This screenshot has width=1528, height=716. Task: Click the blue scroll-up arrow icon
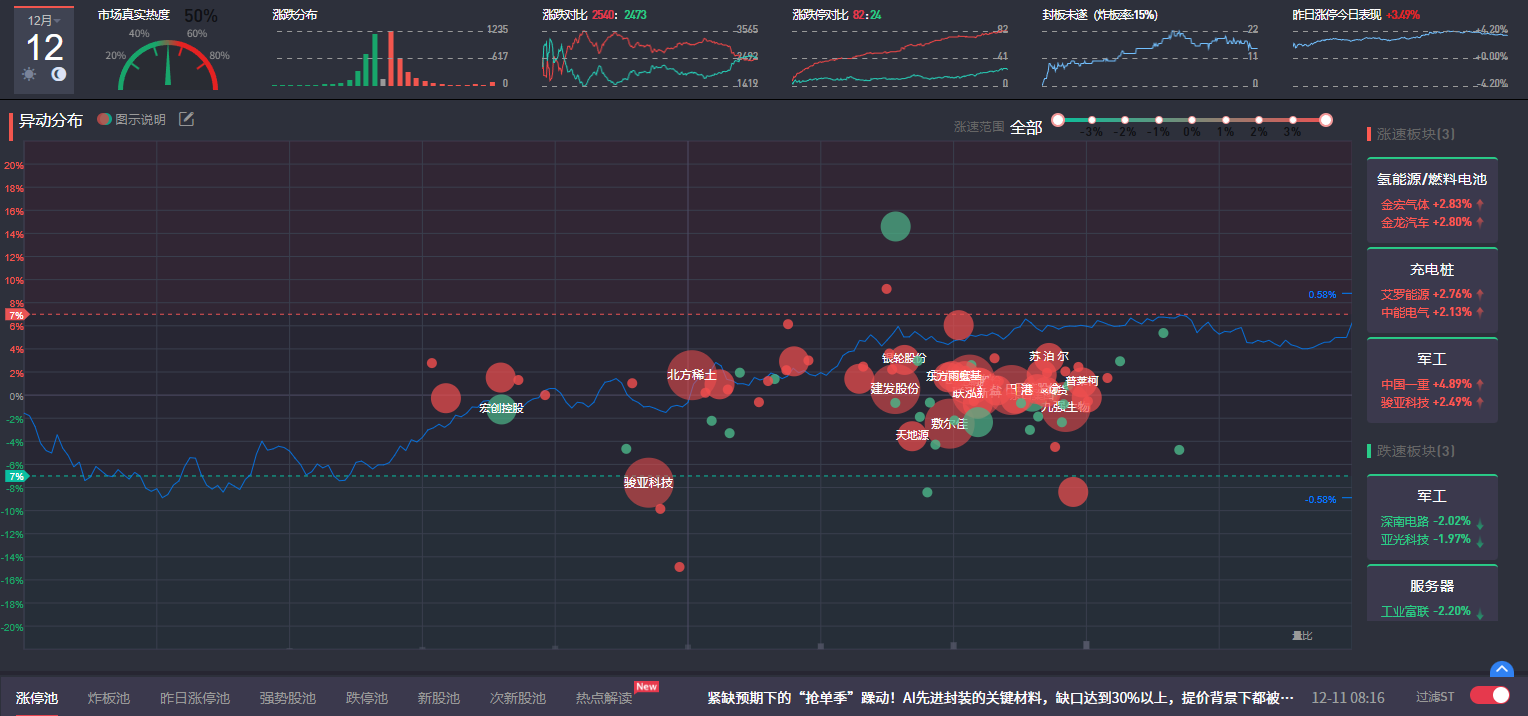pyautogui.click(x=1501, y=671)
